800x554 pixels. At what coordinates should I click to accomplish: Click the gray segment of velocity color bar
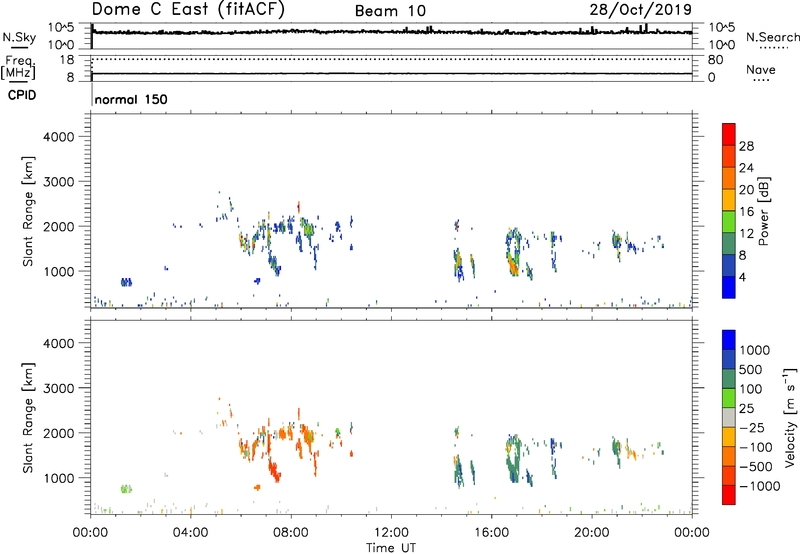729,417
